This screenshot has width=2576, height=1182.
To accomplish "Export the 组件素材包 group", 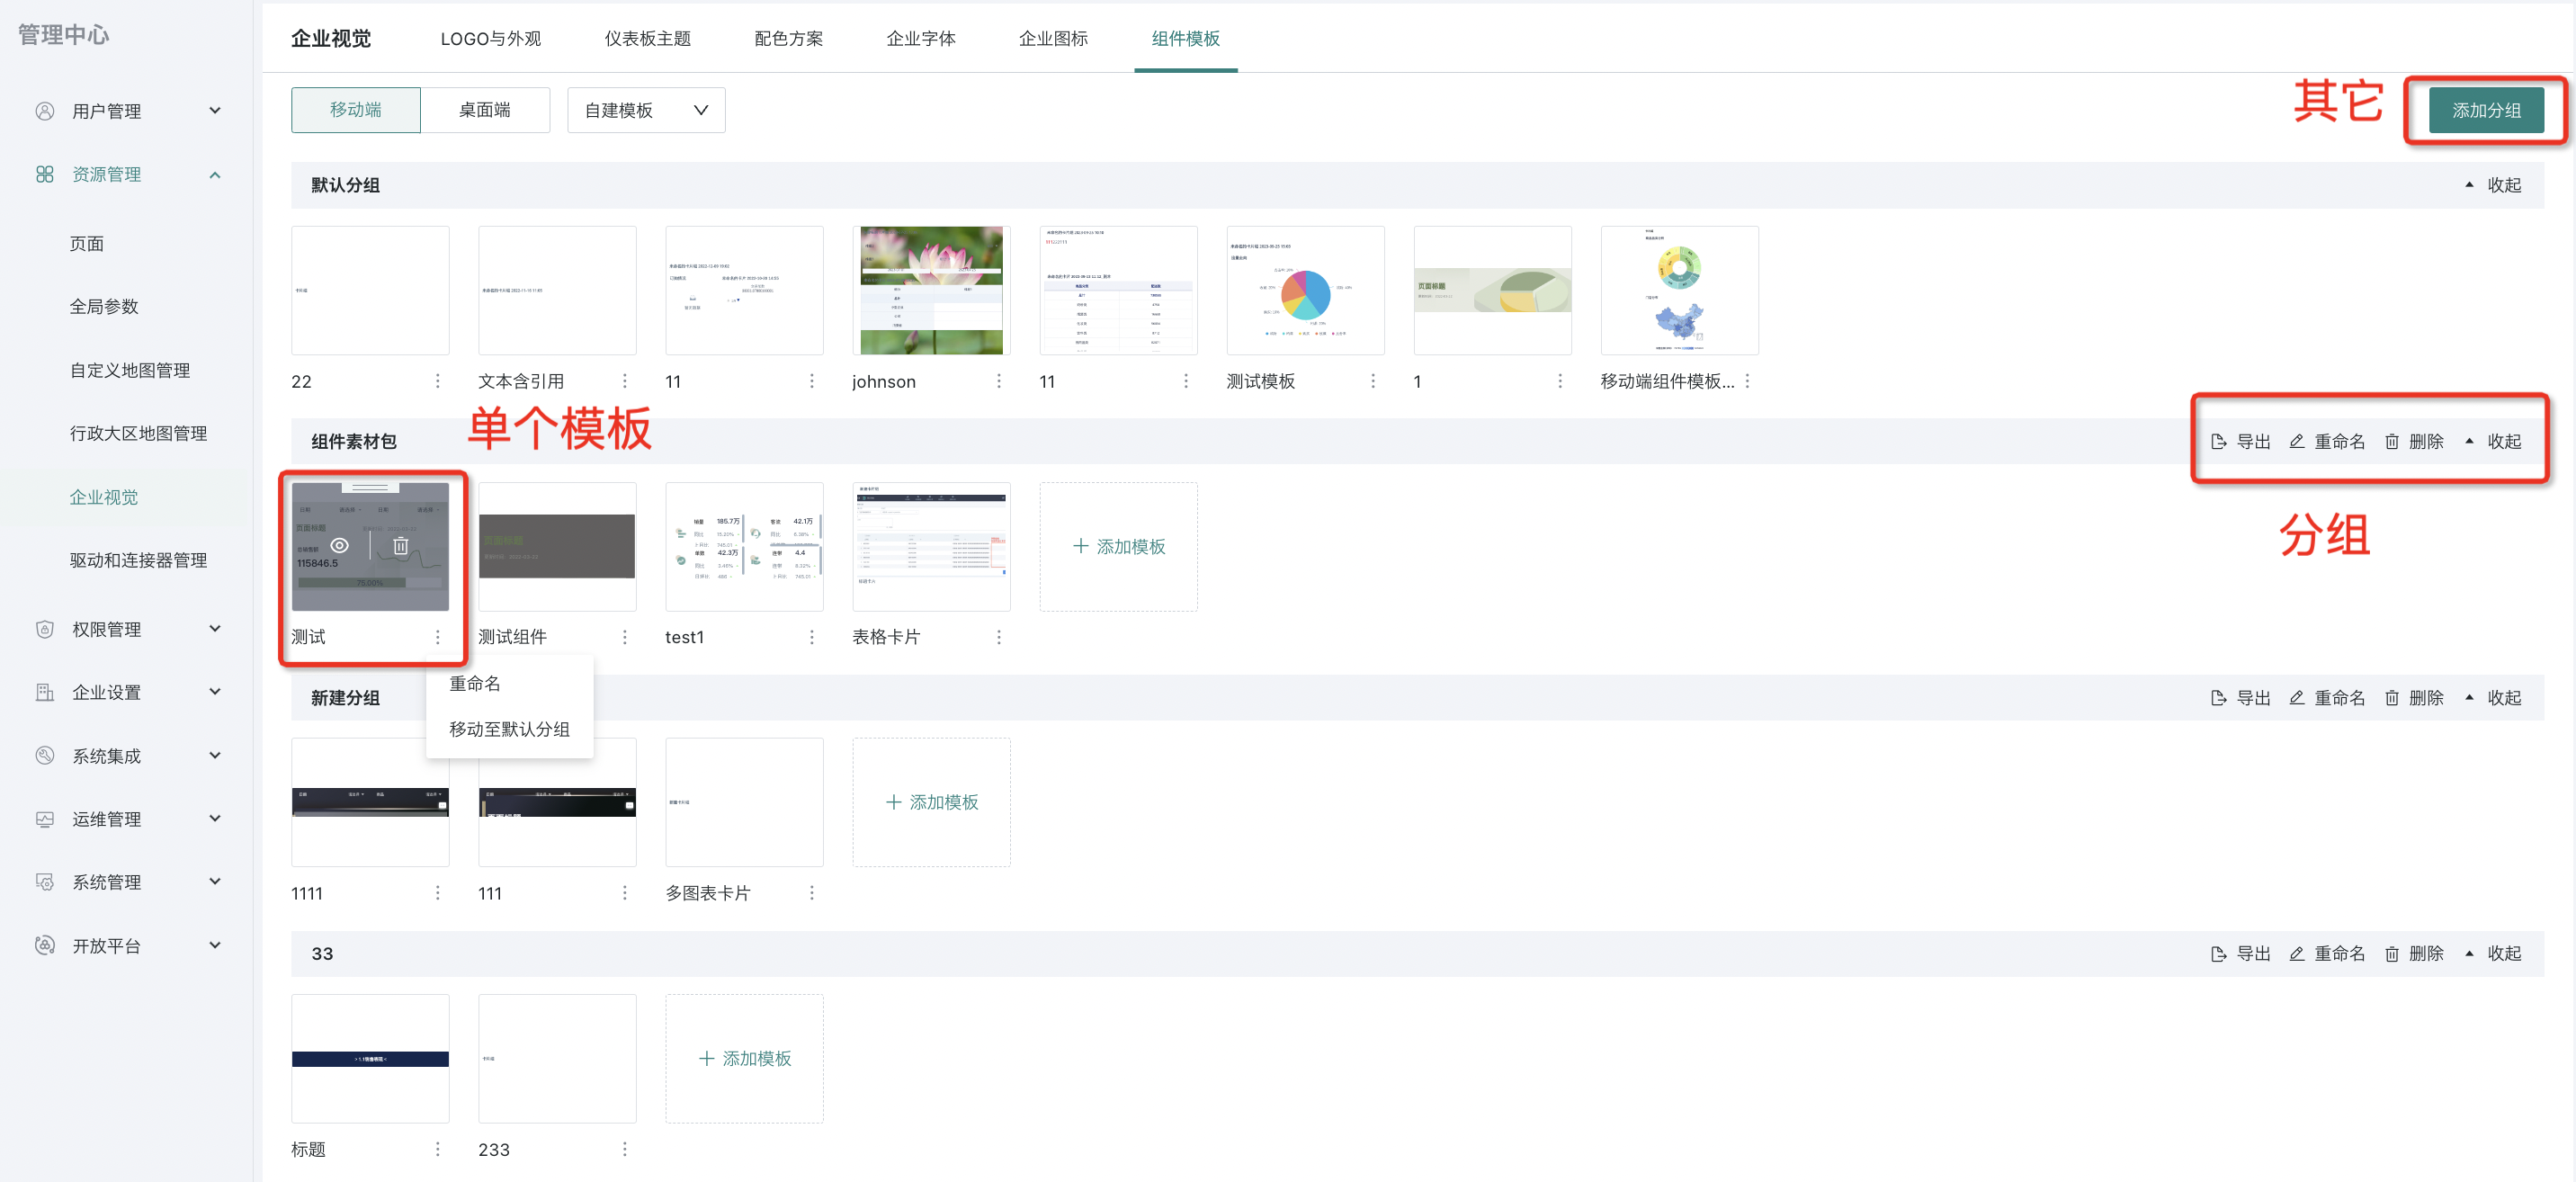I will click(2241, 441).
